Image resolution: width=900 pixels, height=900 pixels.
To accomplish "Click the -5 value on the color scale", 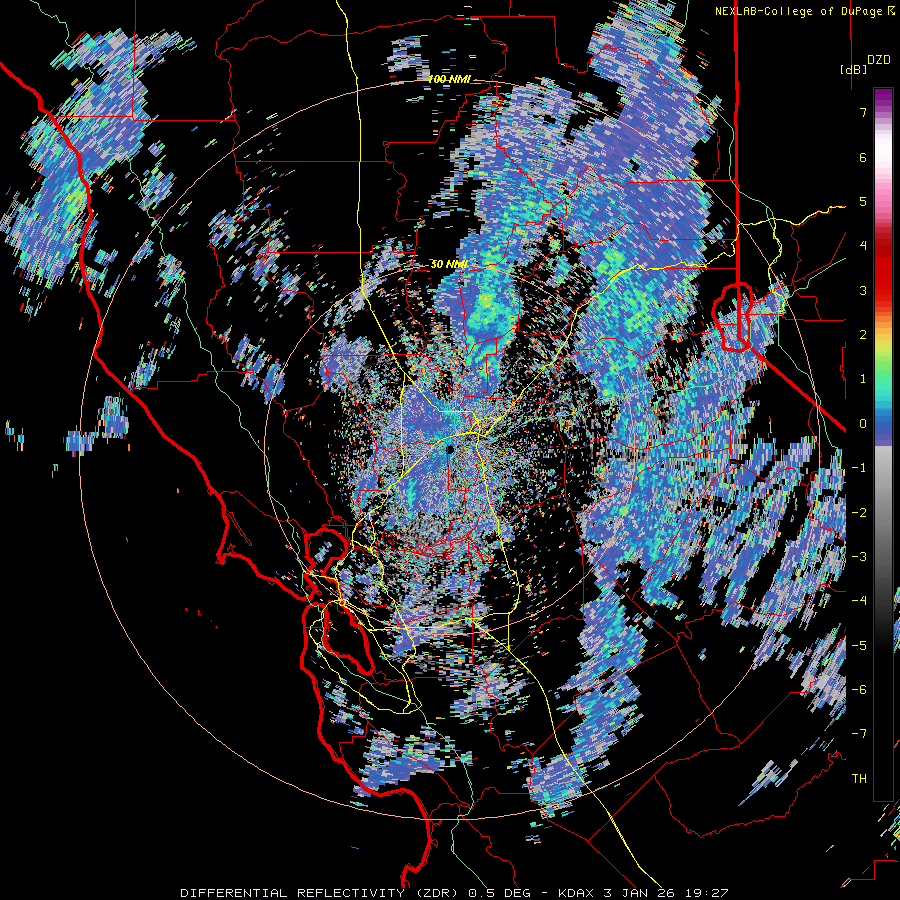I will 859,645.
